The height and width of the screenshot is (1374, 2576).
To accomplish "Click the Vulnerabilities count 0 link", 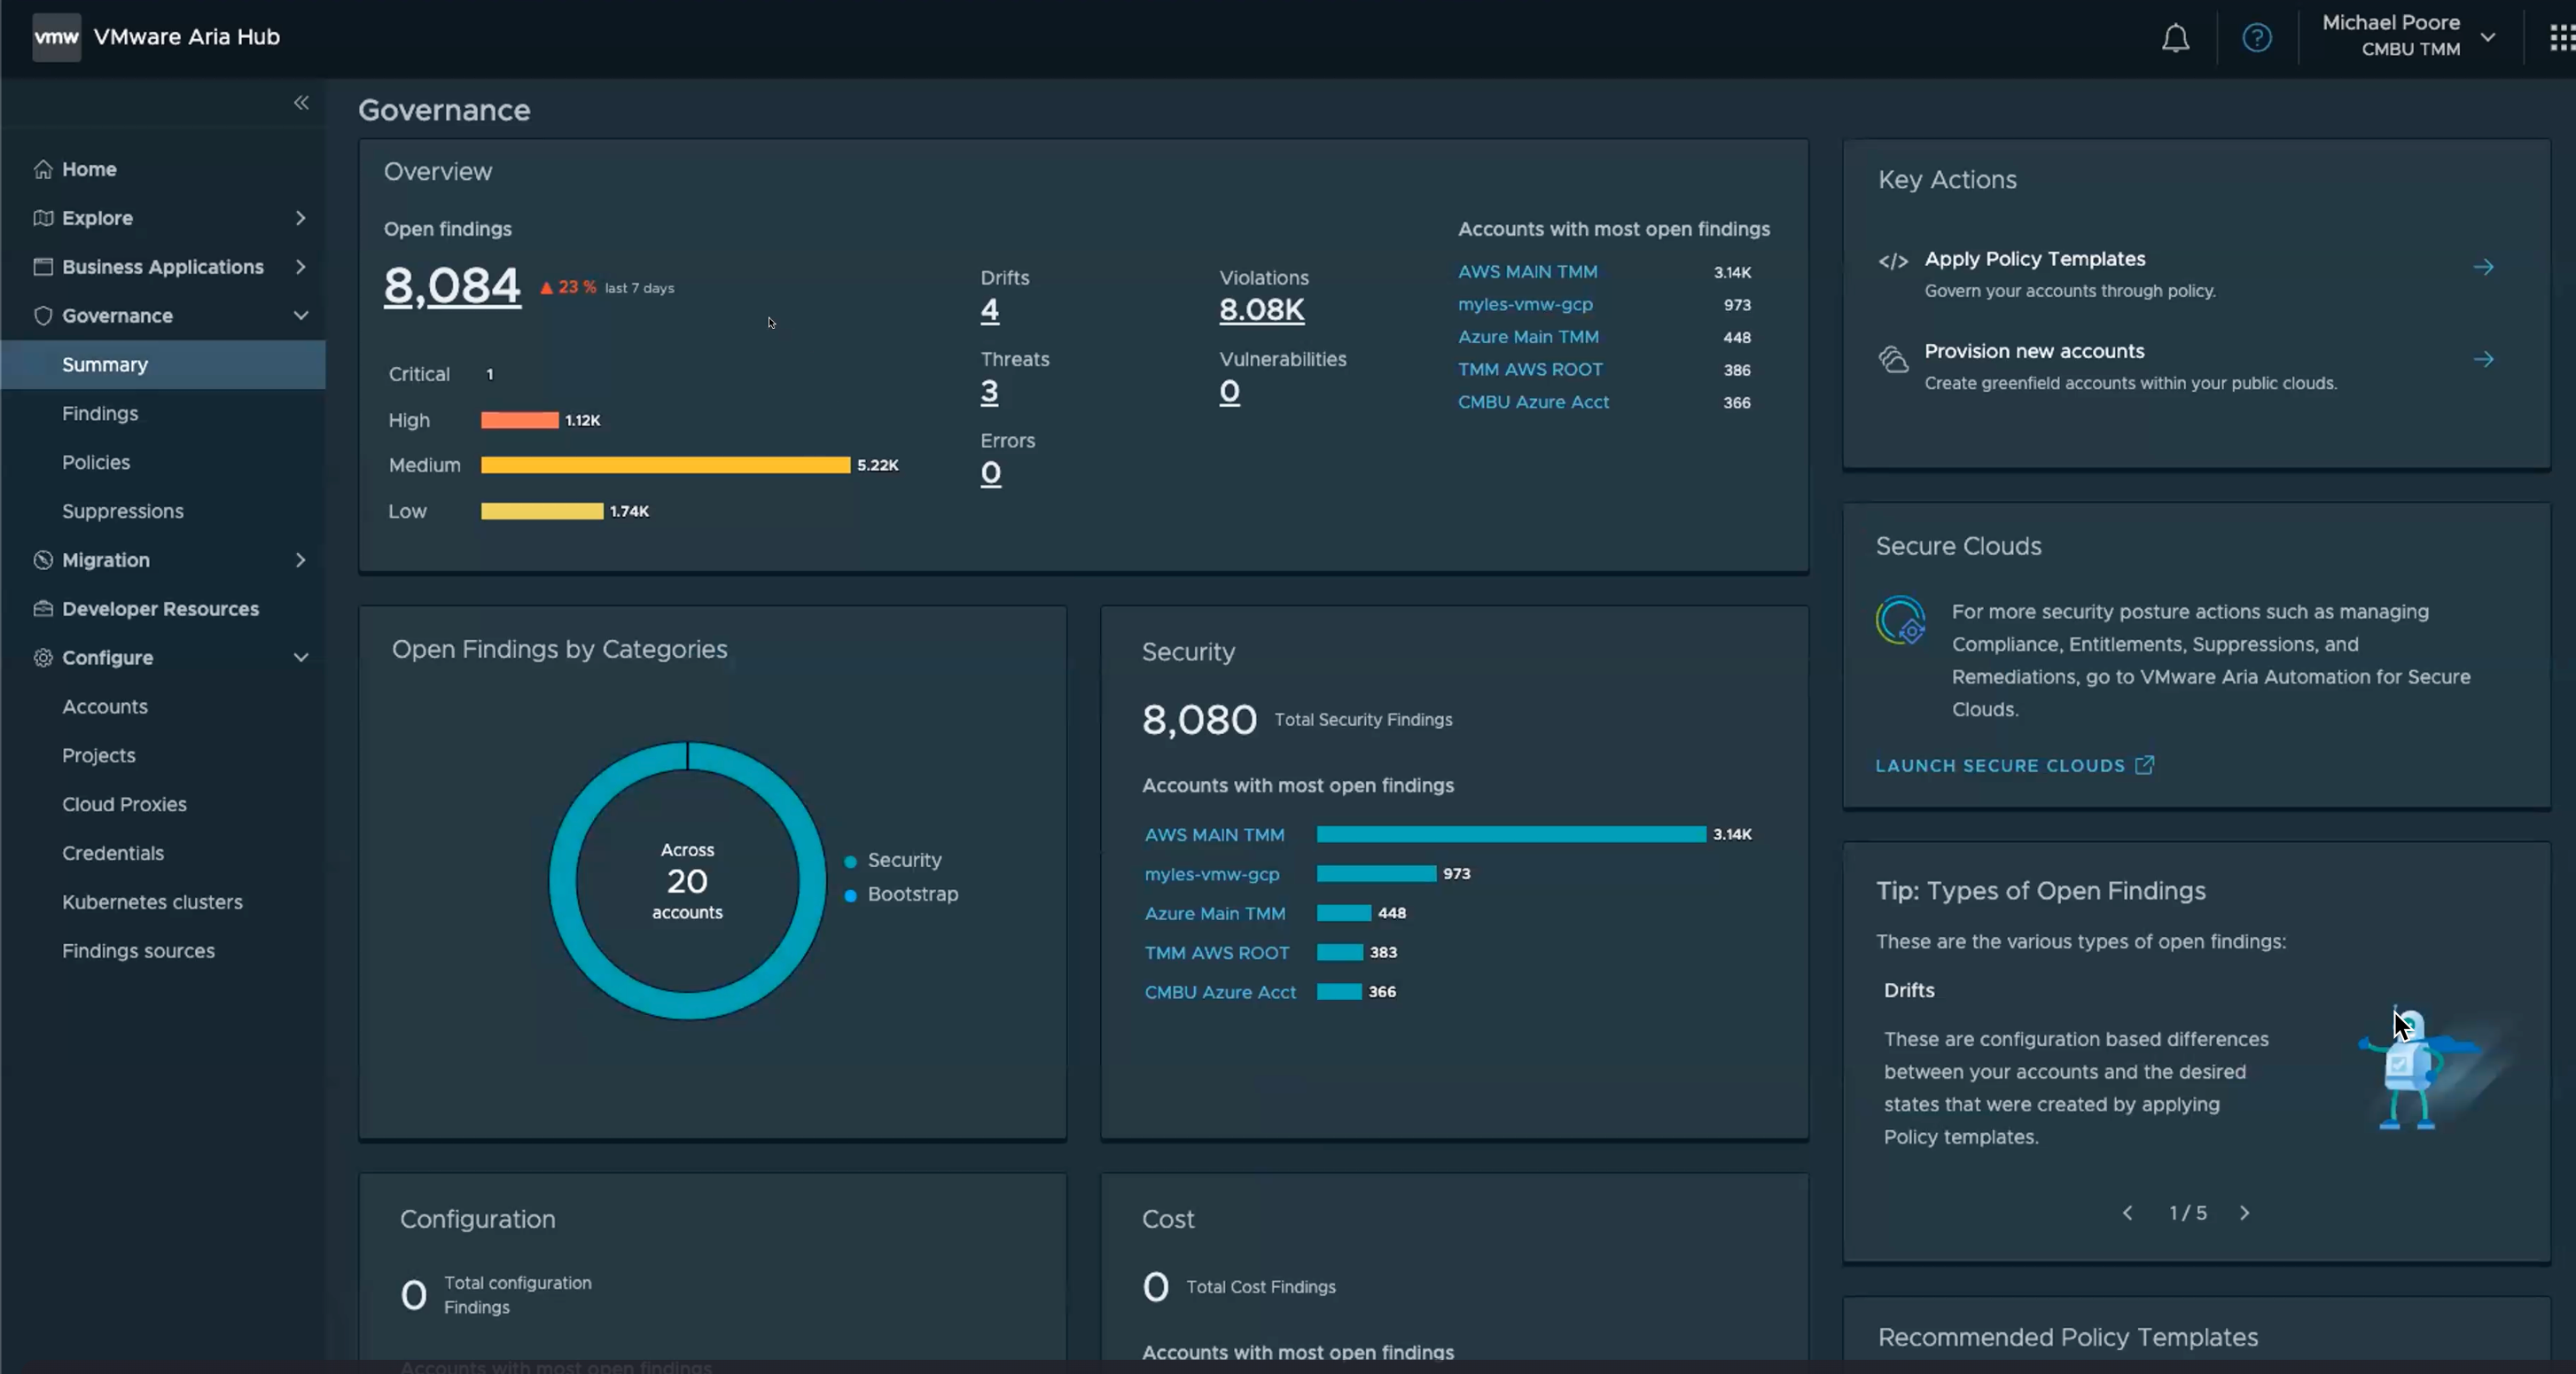I will [1229, 392].
